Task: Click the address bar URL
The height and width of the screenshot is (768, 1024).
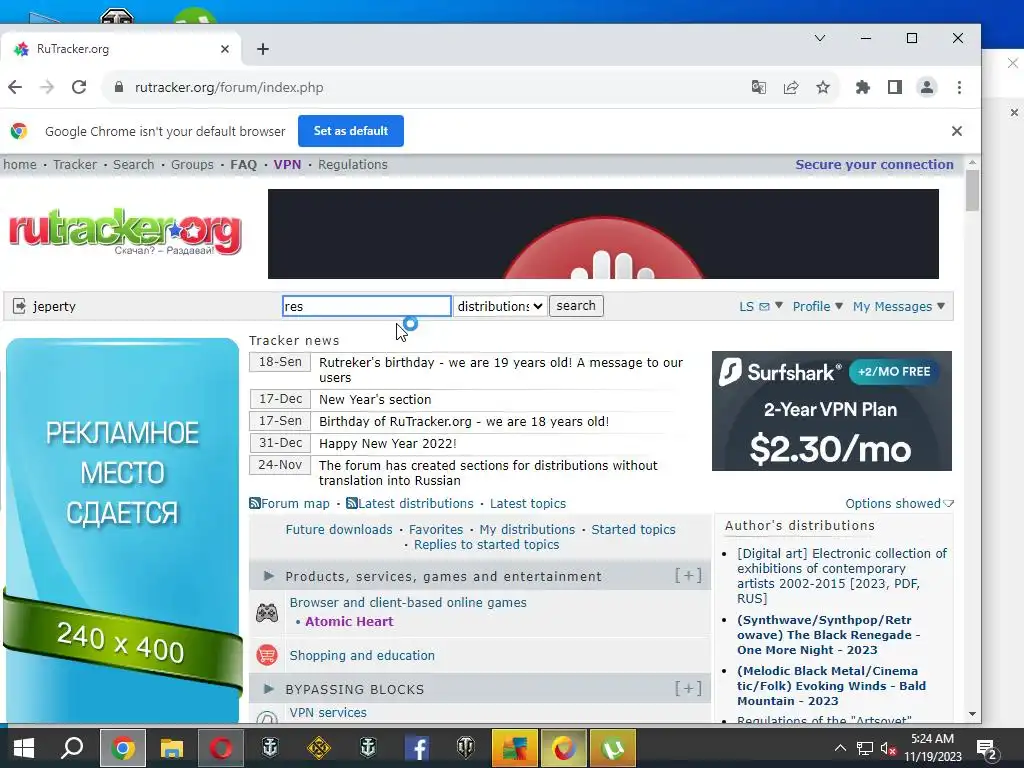Action: (x=229, y=88)
